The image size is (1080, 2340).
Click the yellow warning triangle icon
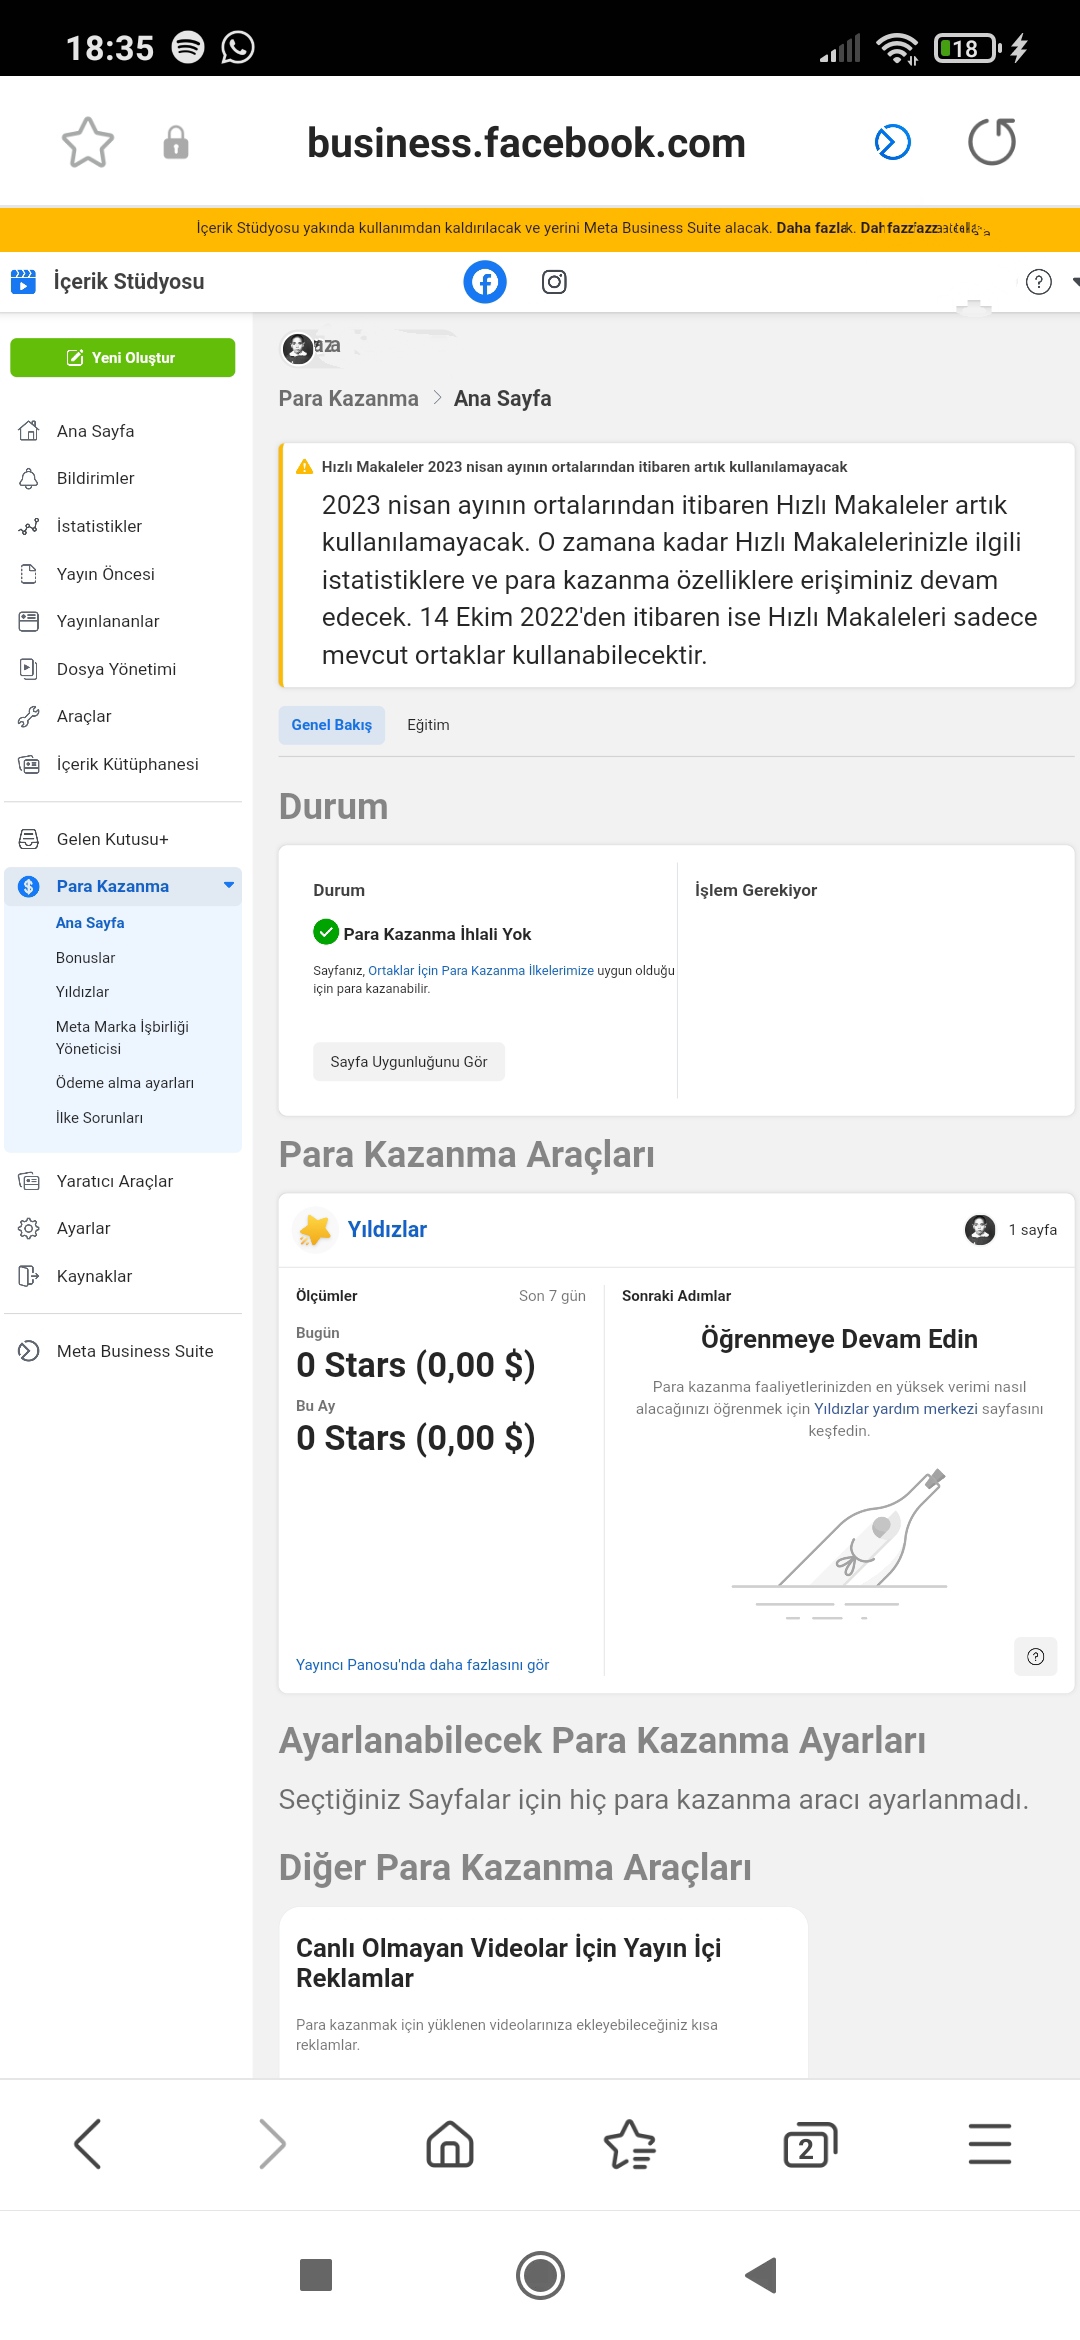[x=304, y=467]
